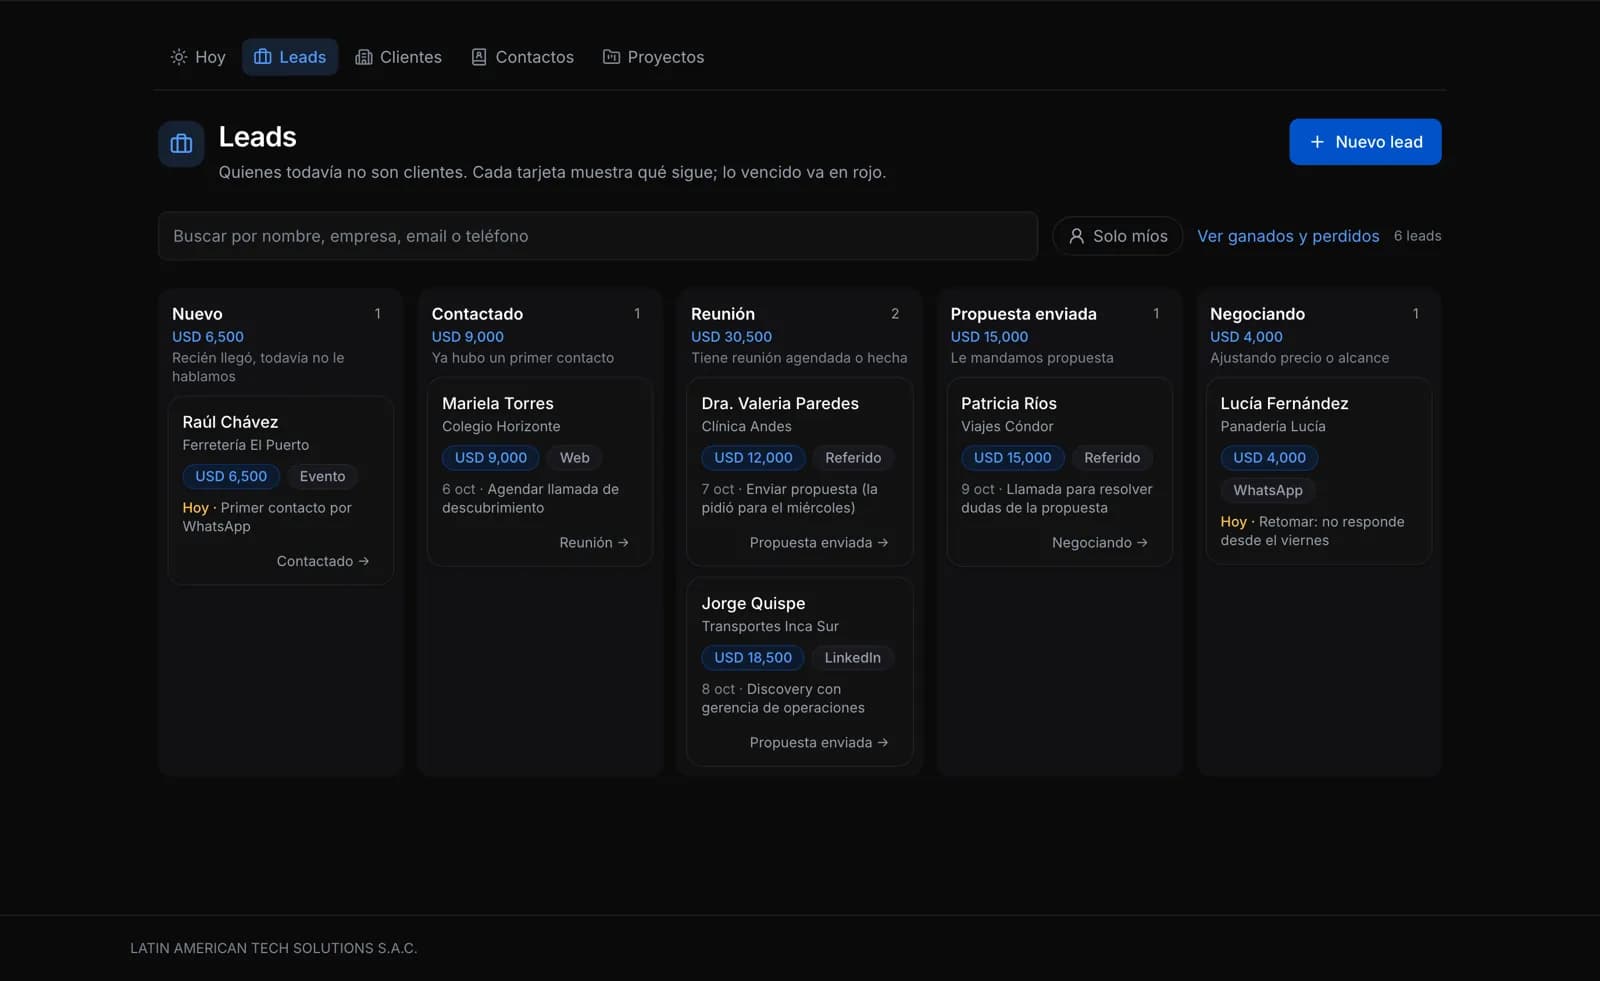The width and height of the screenshot is (1600, 981).
Task: Click the person icon in Solo míos
Action: [x=1076, y=236]
